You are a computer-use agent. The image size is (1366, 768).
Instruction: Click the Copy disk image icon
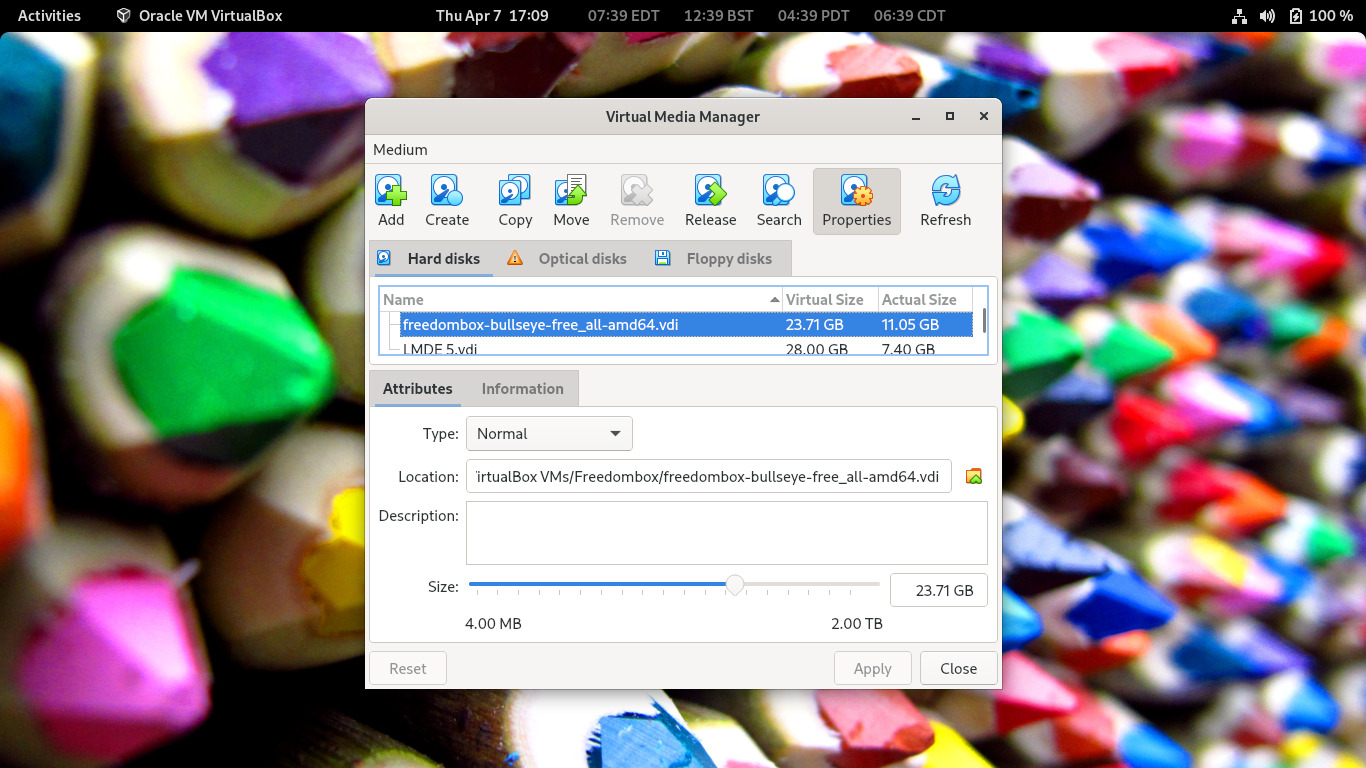[515, 190]
